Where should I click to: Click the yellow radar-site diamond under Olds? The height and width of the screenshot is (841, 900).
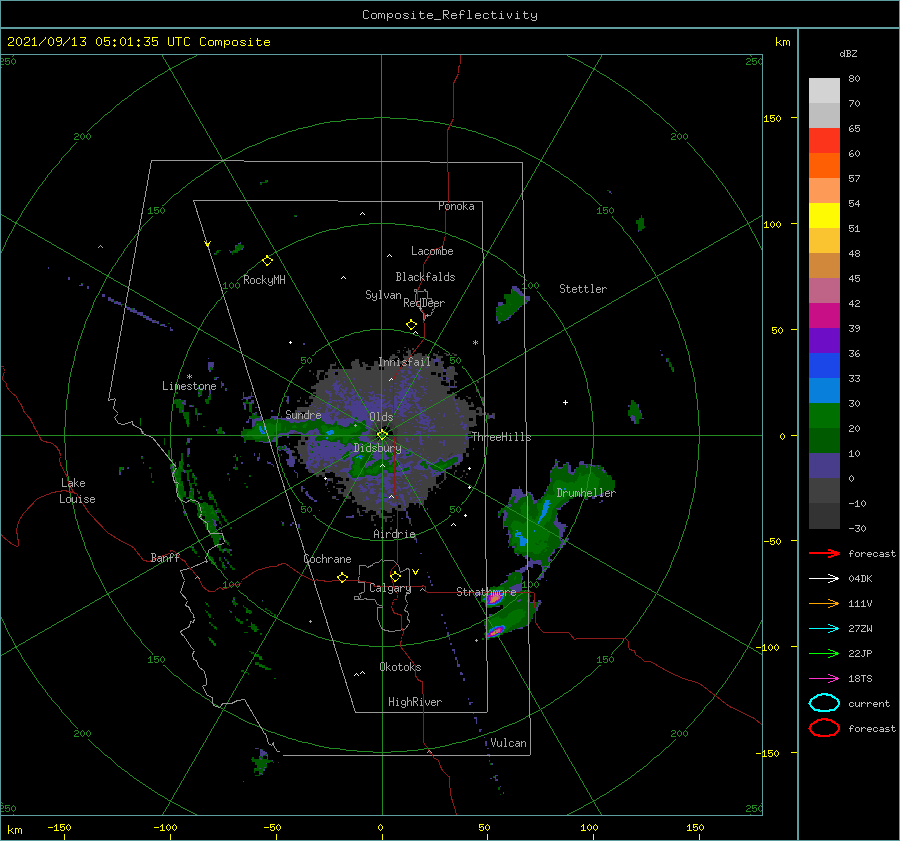(x=382, y=435)
